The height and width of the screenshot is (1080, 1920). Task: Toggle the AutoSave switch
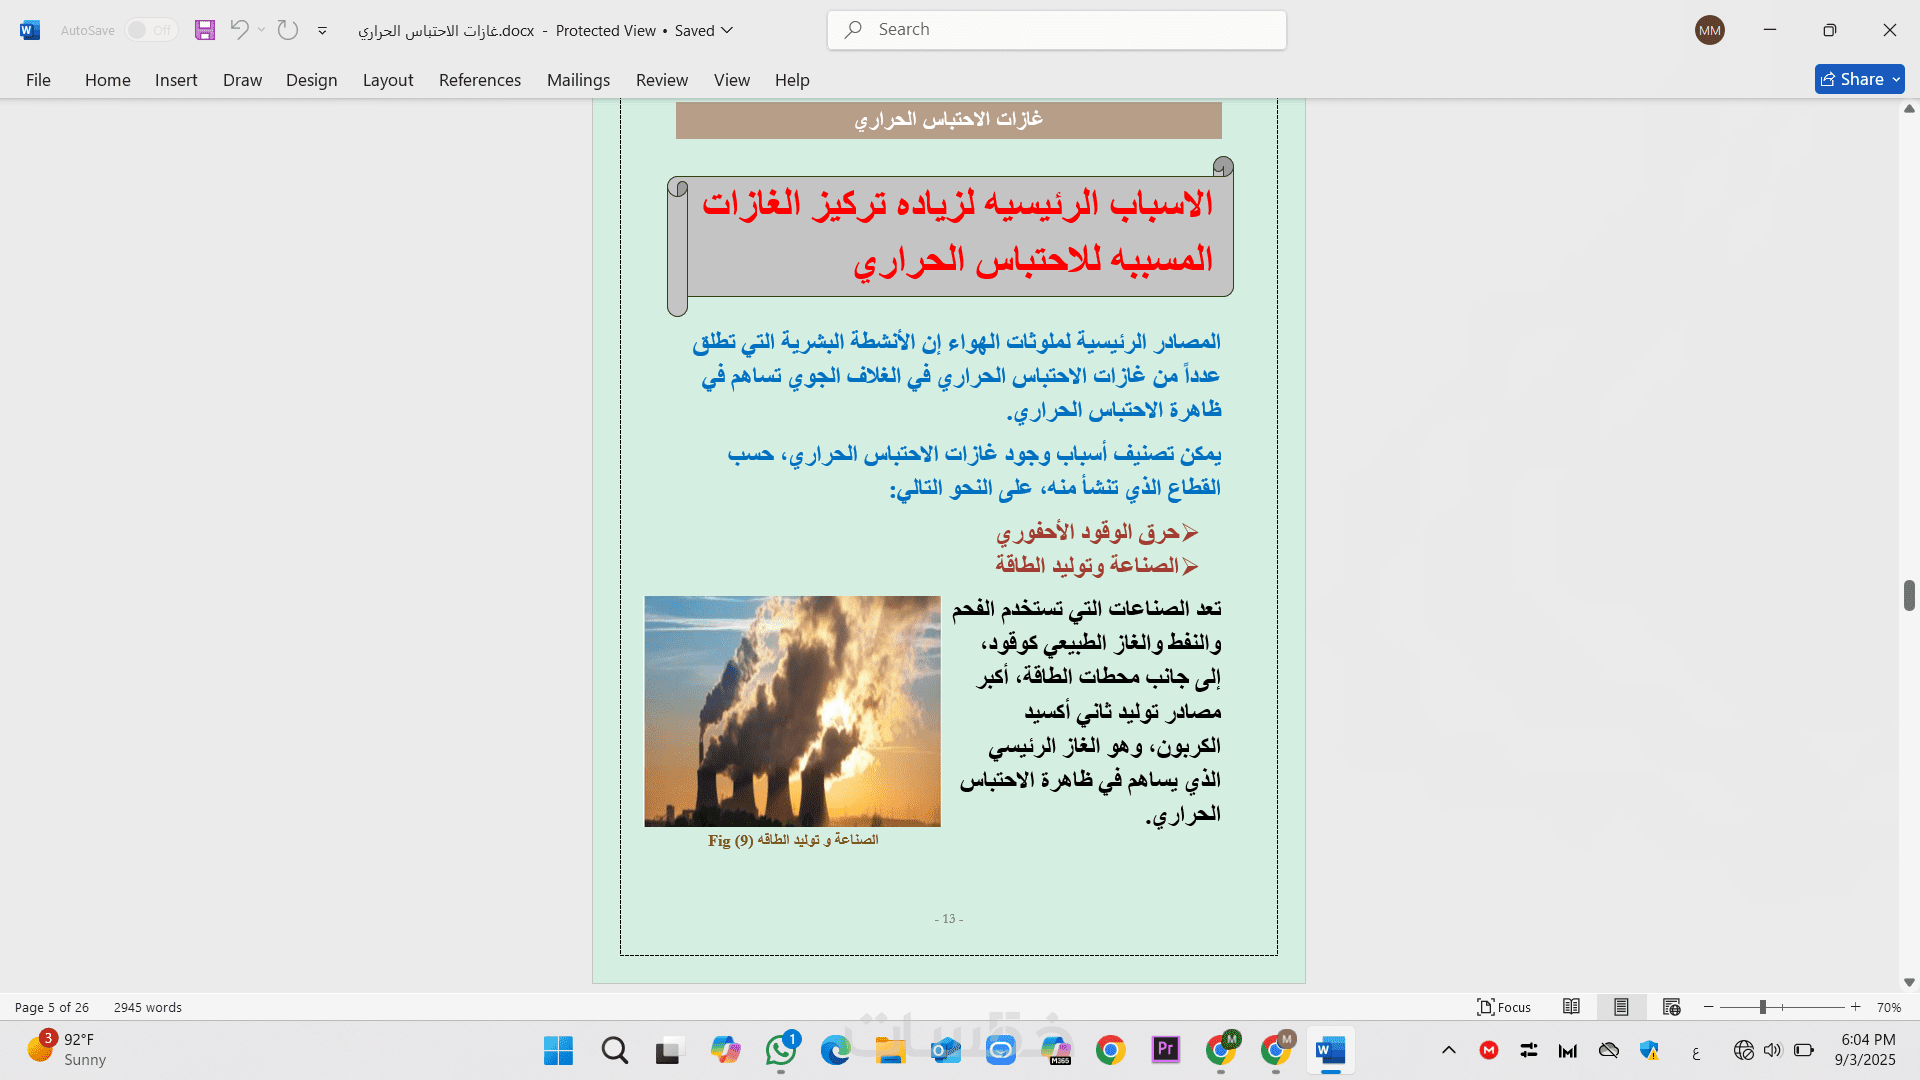pyautogui.click(x=151, y=30)
